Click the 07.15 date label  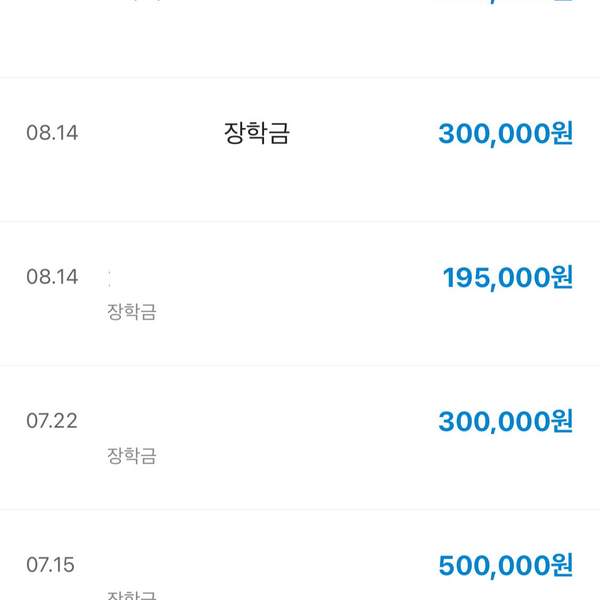pos(52,565)
